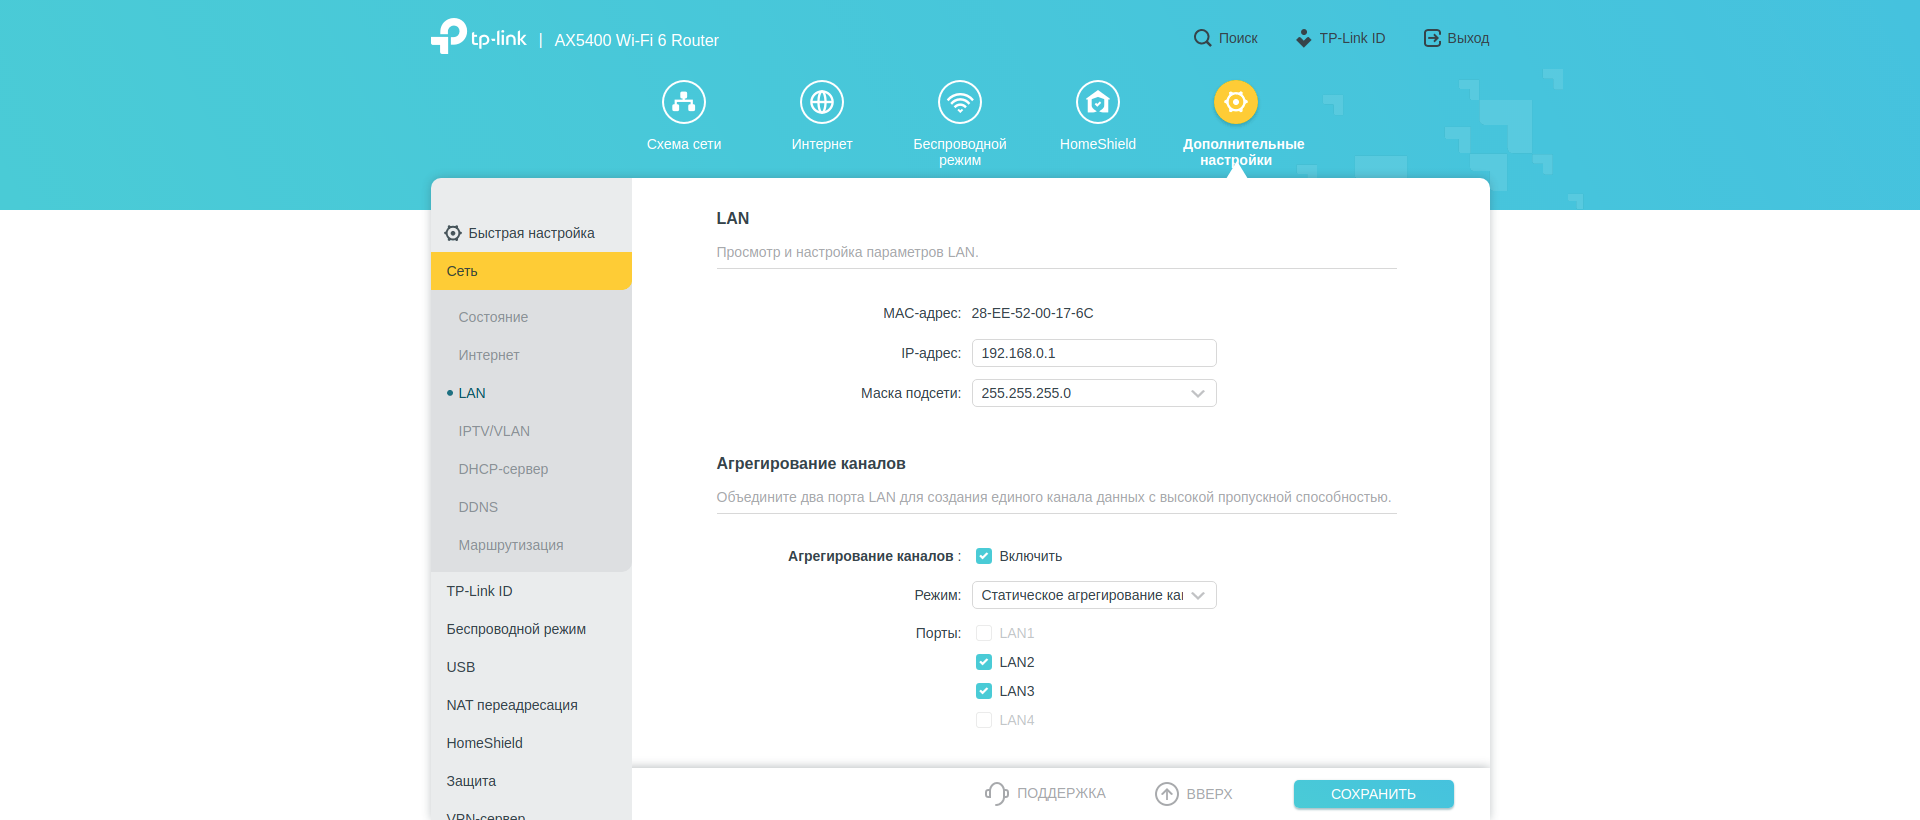
Task: Expand the Беспроводной режим sidebar section
Action: [x=516, y=629]
